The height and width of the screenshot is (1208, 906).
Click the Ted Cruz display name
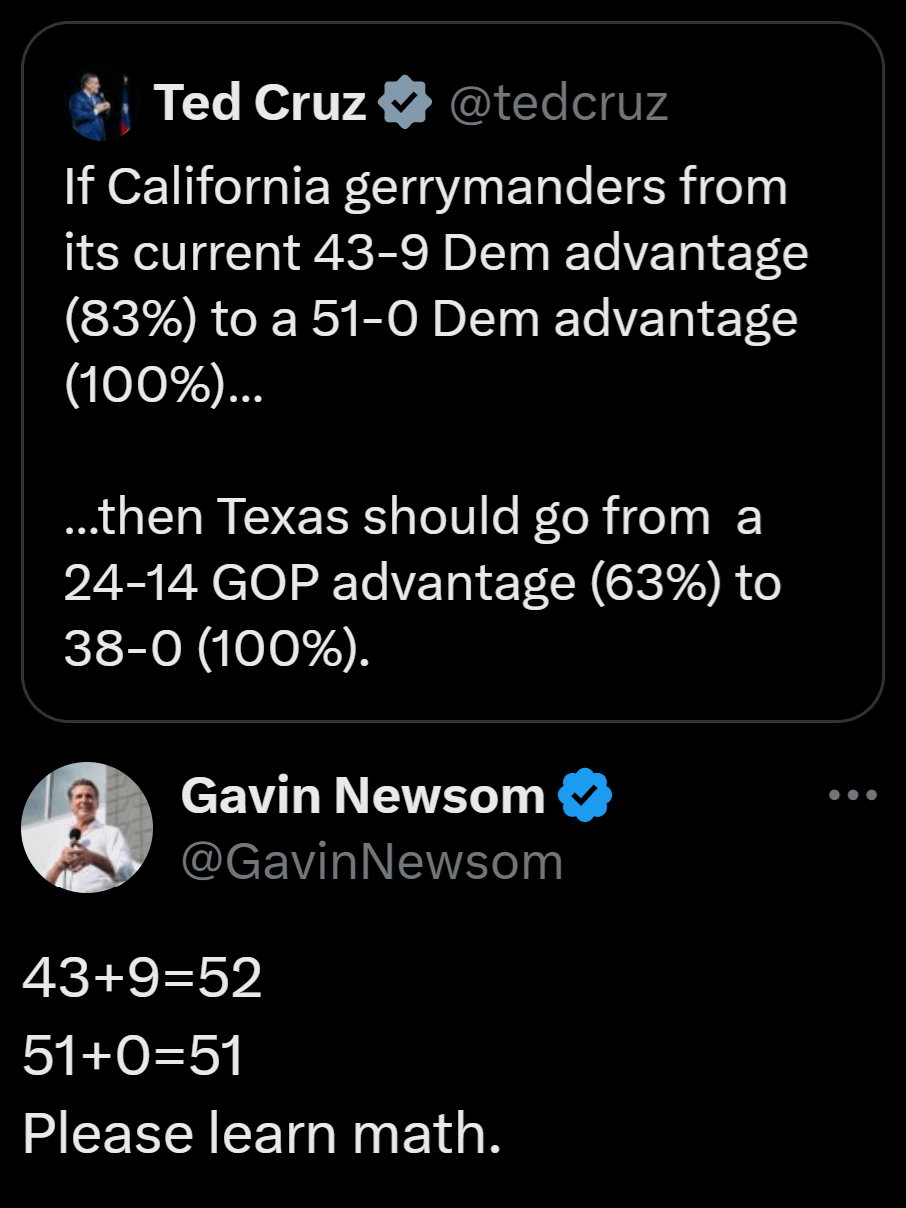coord(260,102)
